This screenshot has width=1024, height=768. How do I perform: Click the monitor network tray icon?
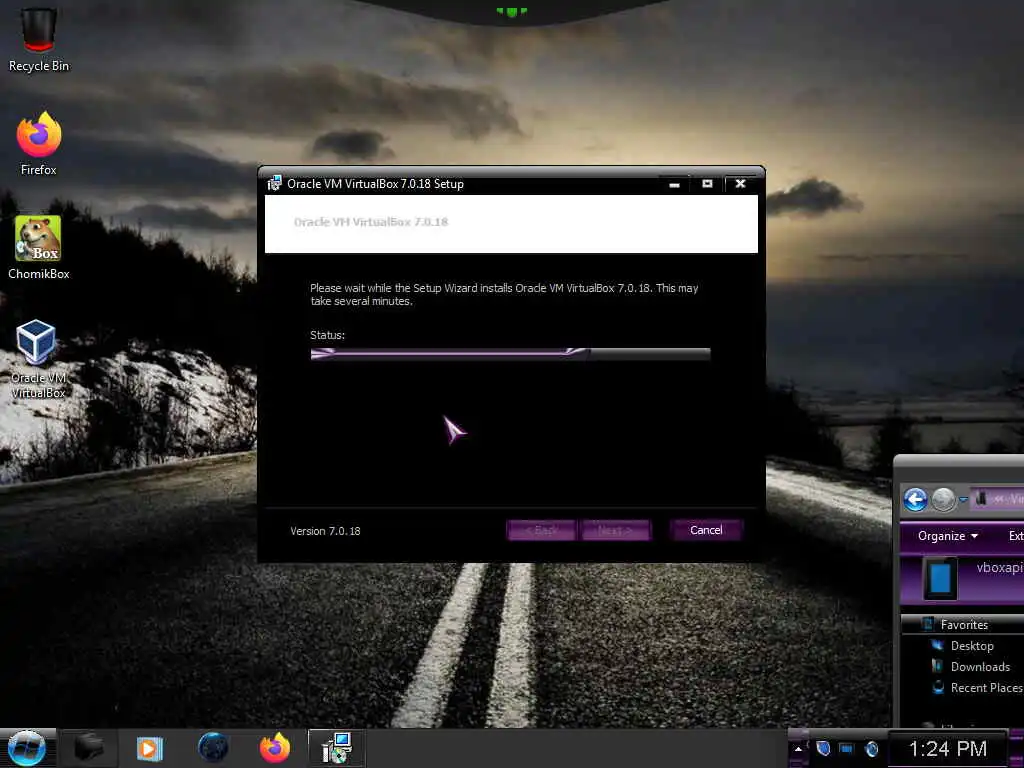pyautogui.click(x=846, y=748)
